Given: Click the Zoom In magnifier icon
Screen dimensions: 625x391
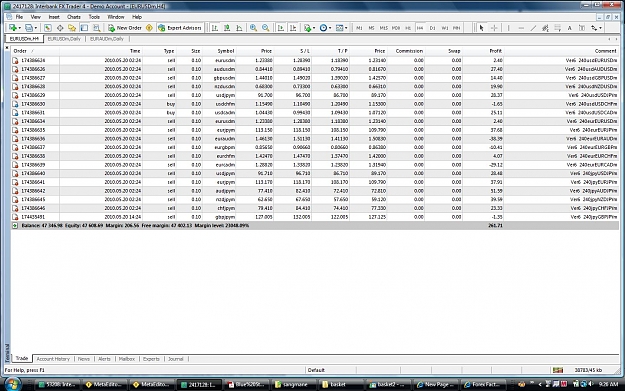Looking at the screenshot, I should pyautogui.click(x=253, y=28).
